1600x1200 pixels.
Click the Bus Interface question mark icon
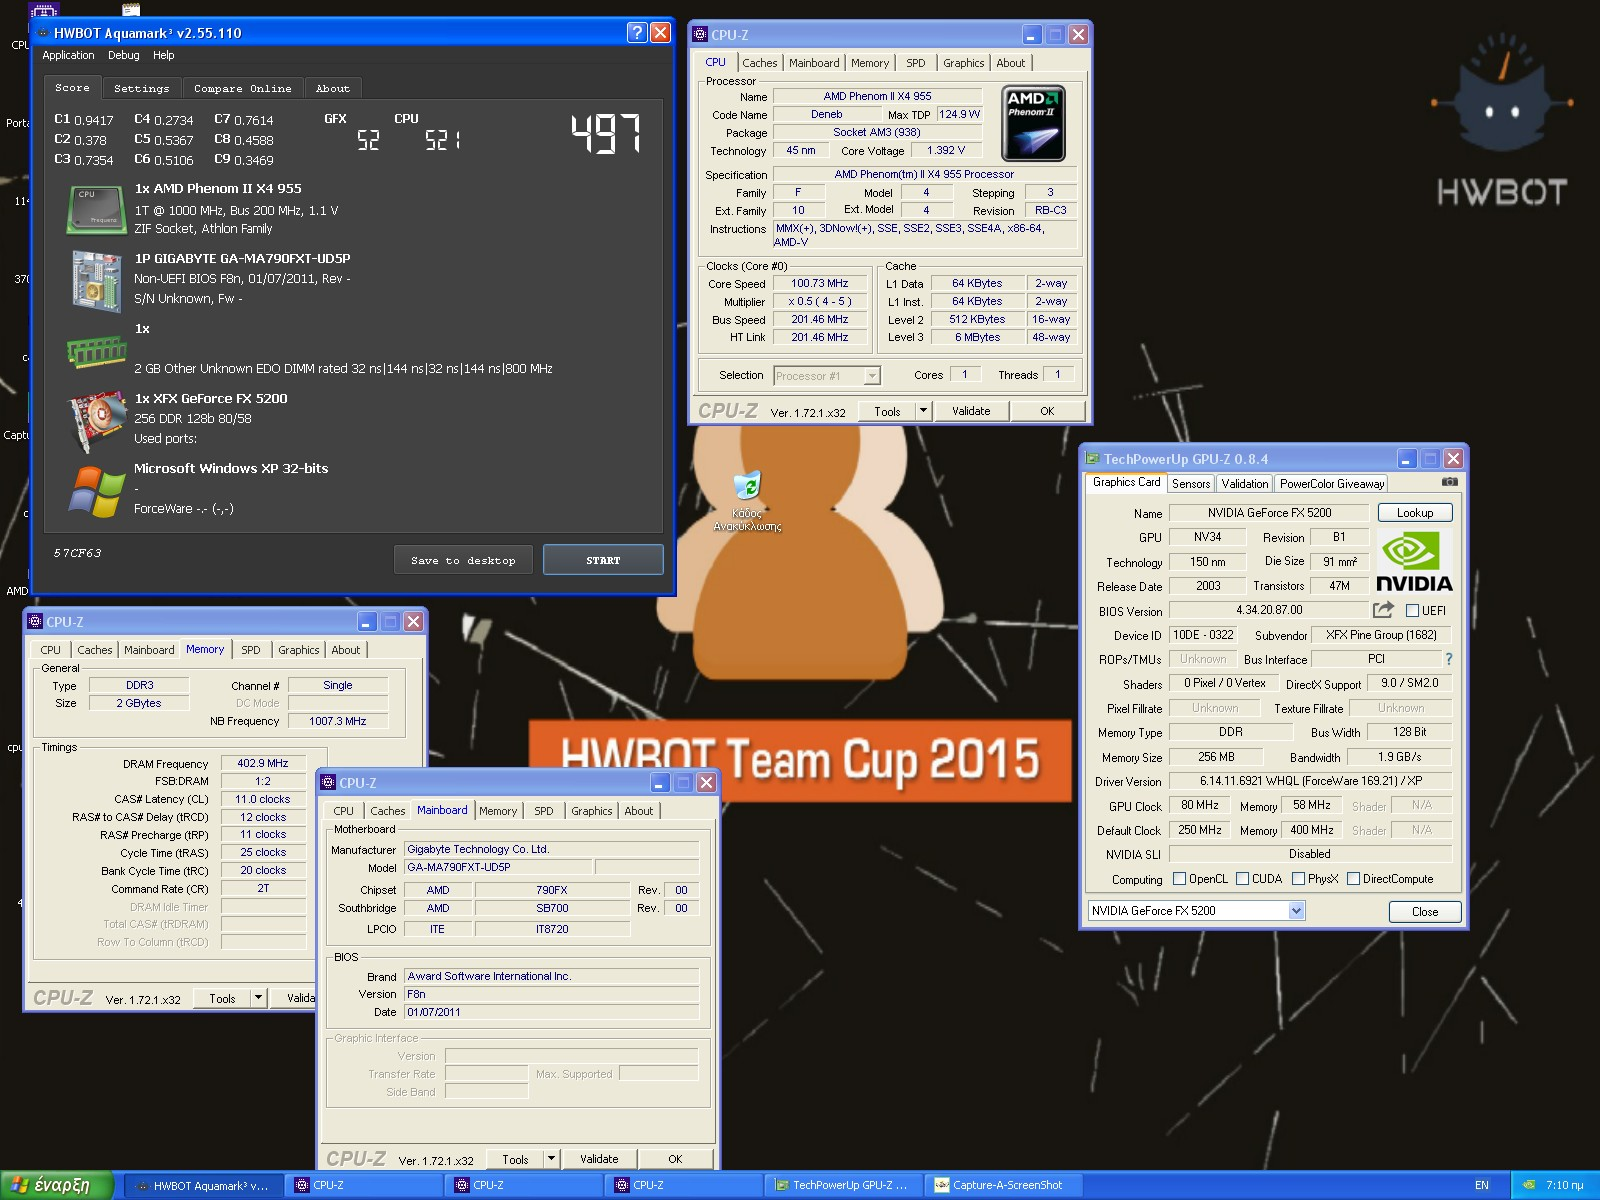[1448, 659]
